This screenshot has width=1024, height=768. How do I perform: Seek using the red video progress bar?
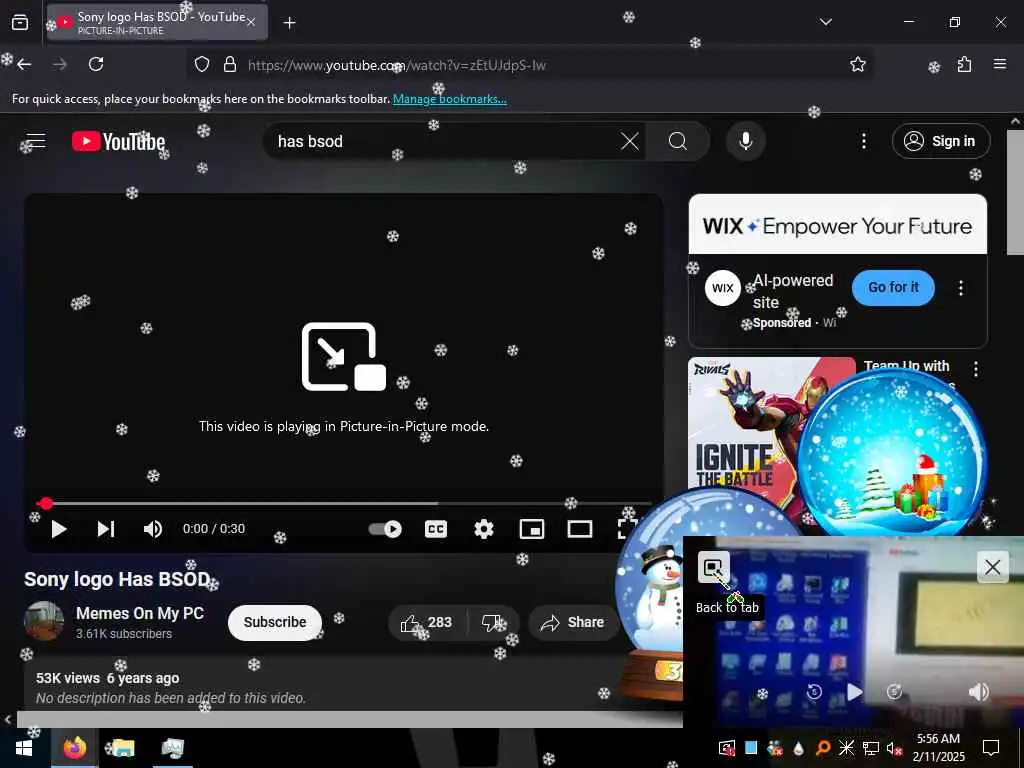tap(345, 504)
